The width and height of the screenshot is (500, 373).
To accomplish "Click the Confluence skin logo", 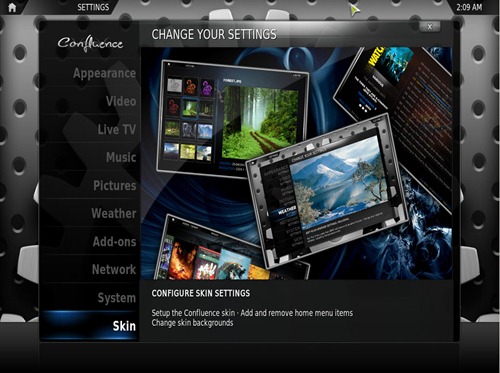I will pos(90,43).
